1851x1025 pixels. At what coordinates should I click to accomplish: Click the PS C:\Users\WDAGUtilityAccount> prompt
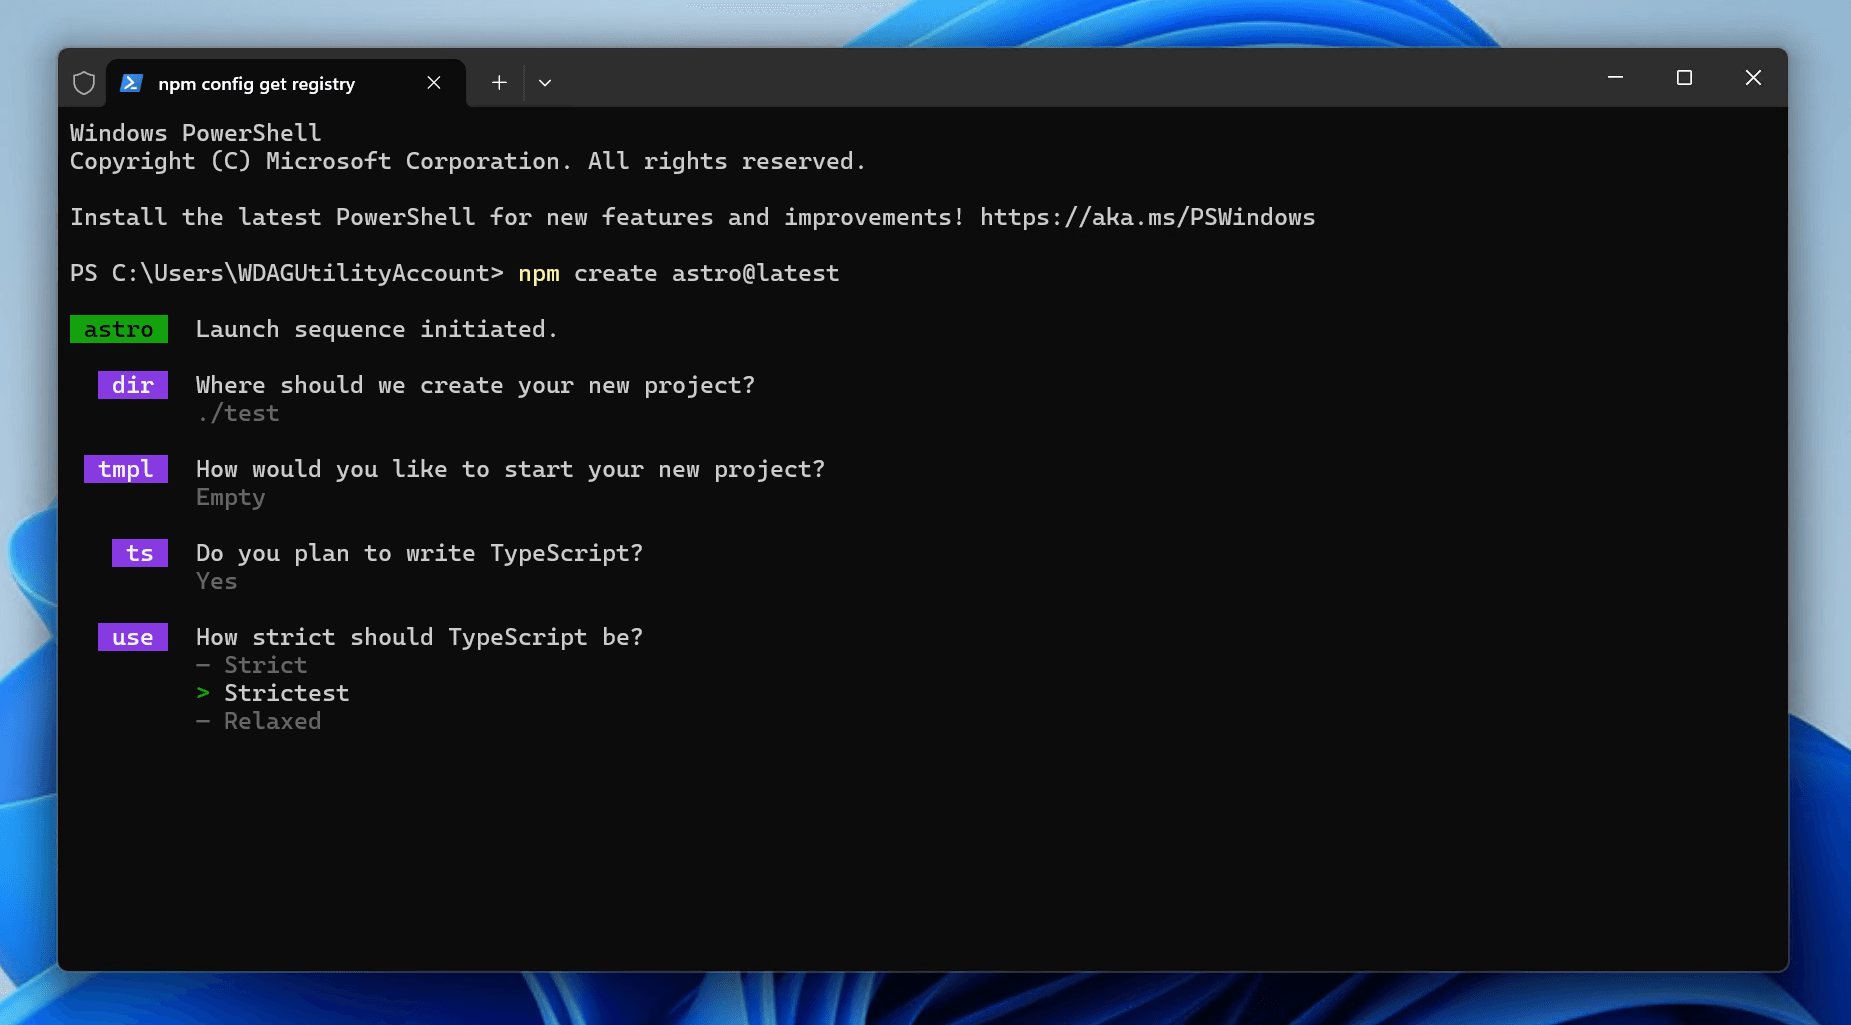(287, 273)
